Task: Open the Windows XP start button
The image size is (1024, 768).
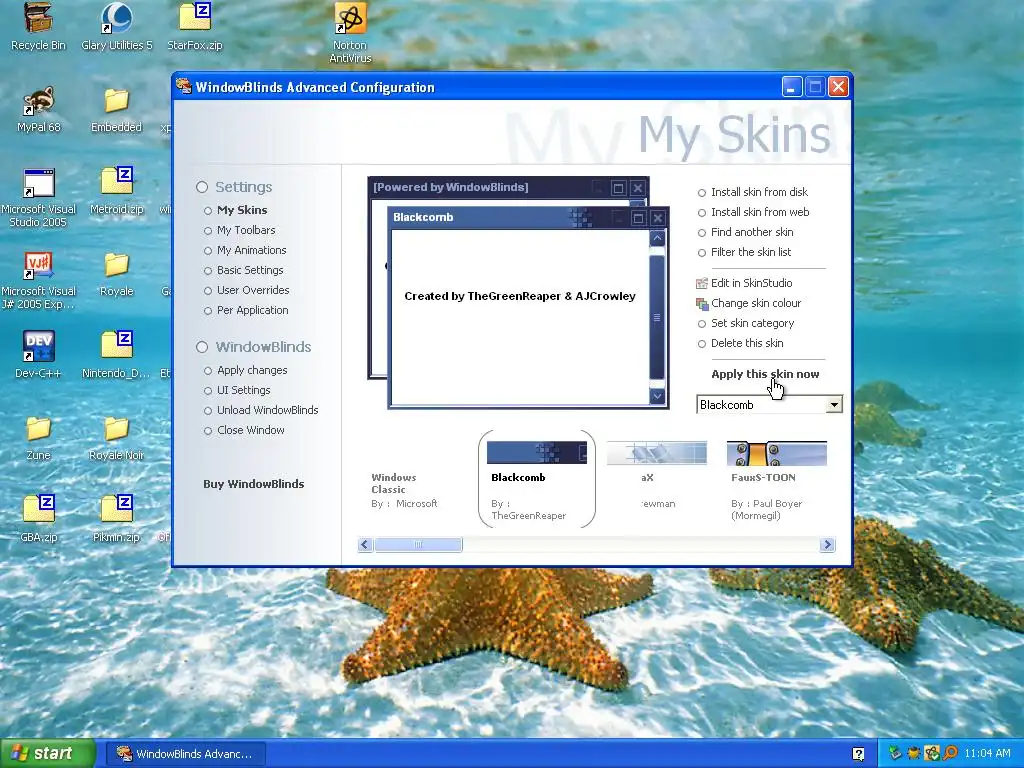Action: coord(47,754)
